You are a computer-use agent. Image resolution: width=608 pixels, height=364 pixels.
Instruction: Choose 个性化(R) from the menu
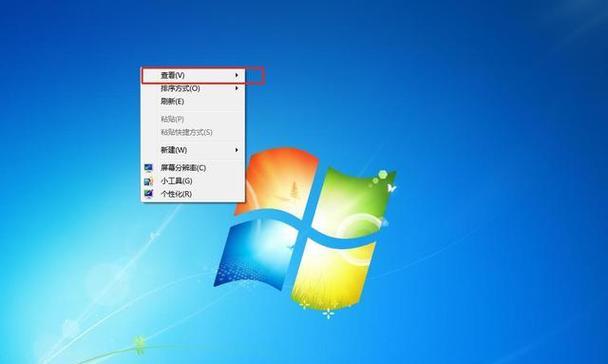point(193,194)
